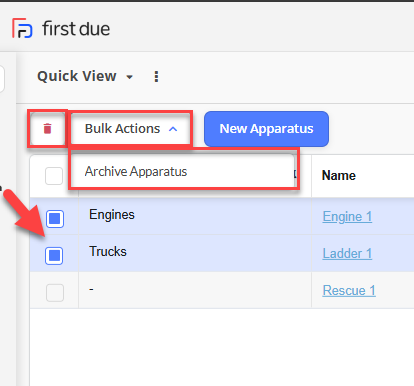Screen dimensions: 414x386
Task: Click the Bulk Actions chevron arrow
Action: (173, 129)
